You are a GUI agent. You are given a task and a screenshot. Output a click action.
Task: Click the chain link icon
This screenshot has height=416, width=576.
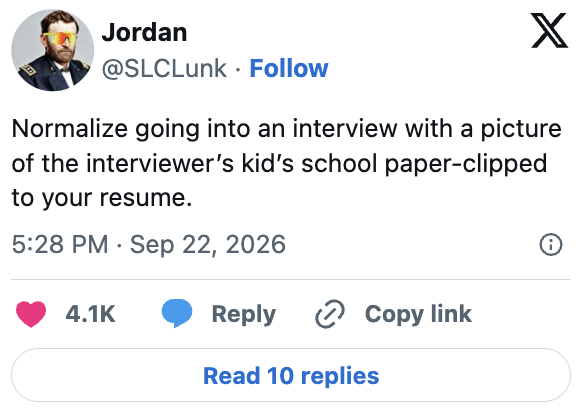click(x=330, y=314)
